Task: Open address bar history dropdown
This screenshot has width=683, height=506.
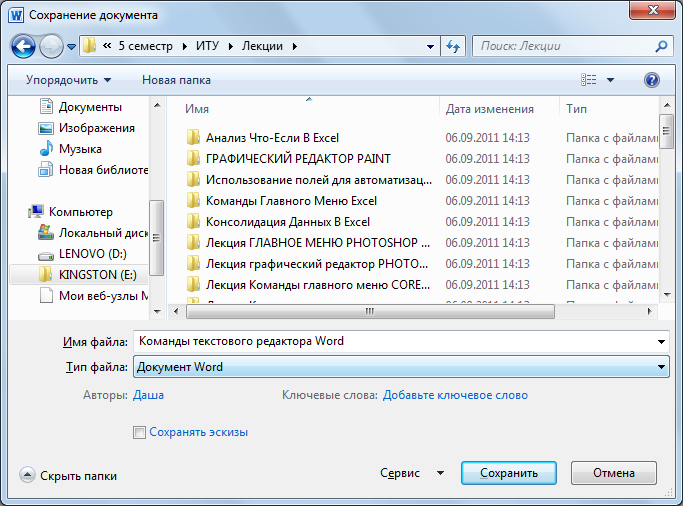Action: pyautogui.click(x=430, y=46)
